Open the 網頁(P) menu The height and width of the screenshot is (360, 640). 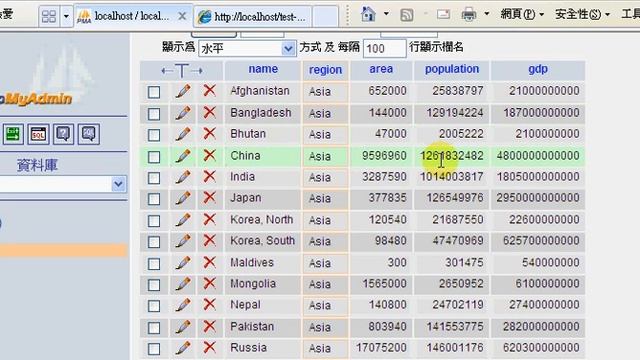(x=522, y=14)
